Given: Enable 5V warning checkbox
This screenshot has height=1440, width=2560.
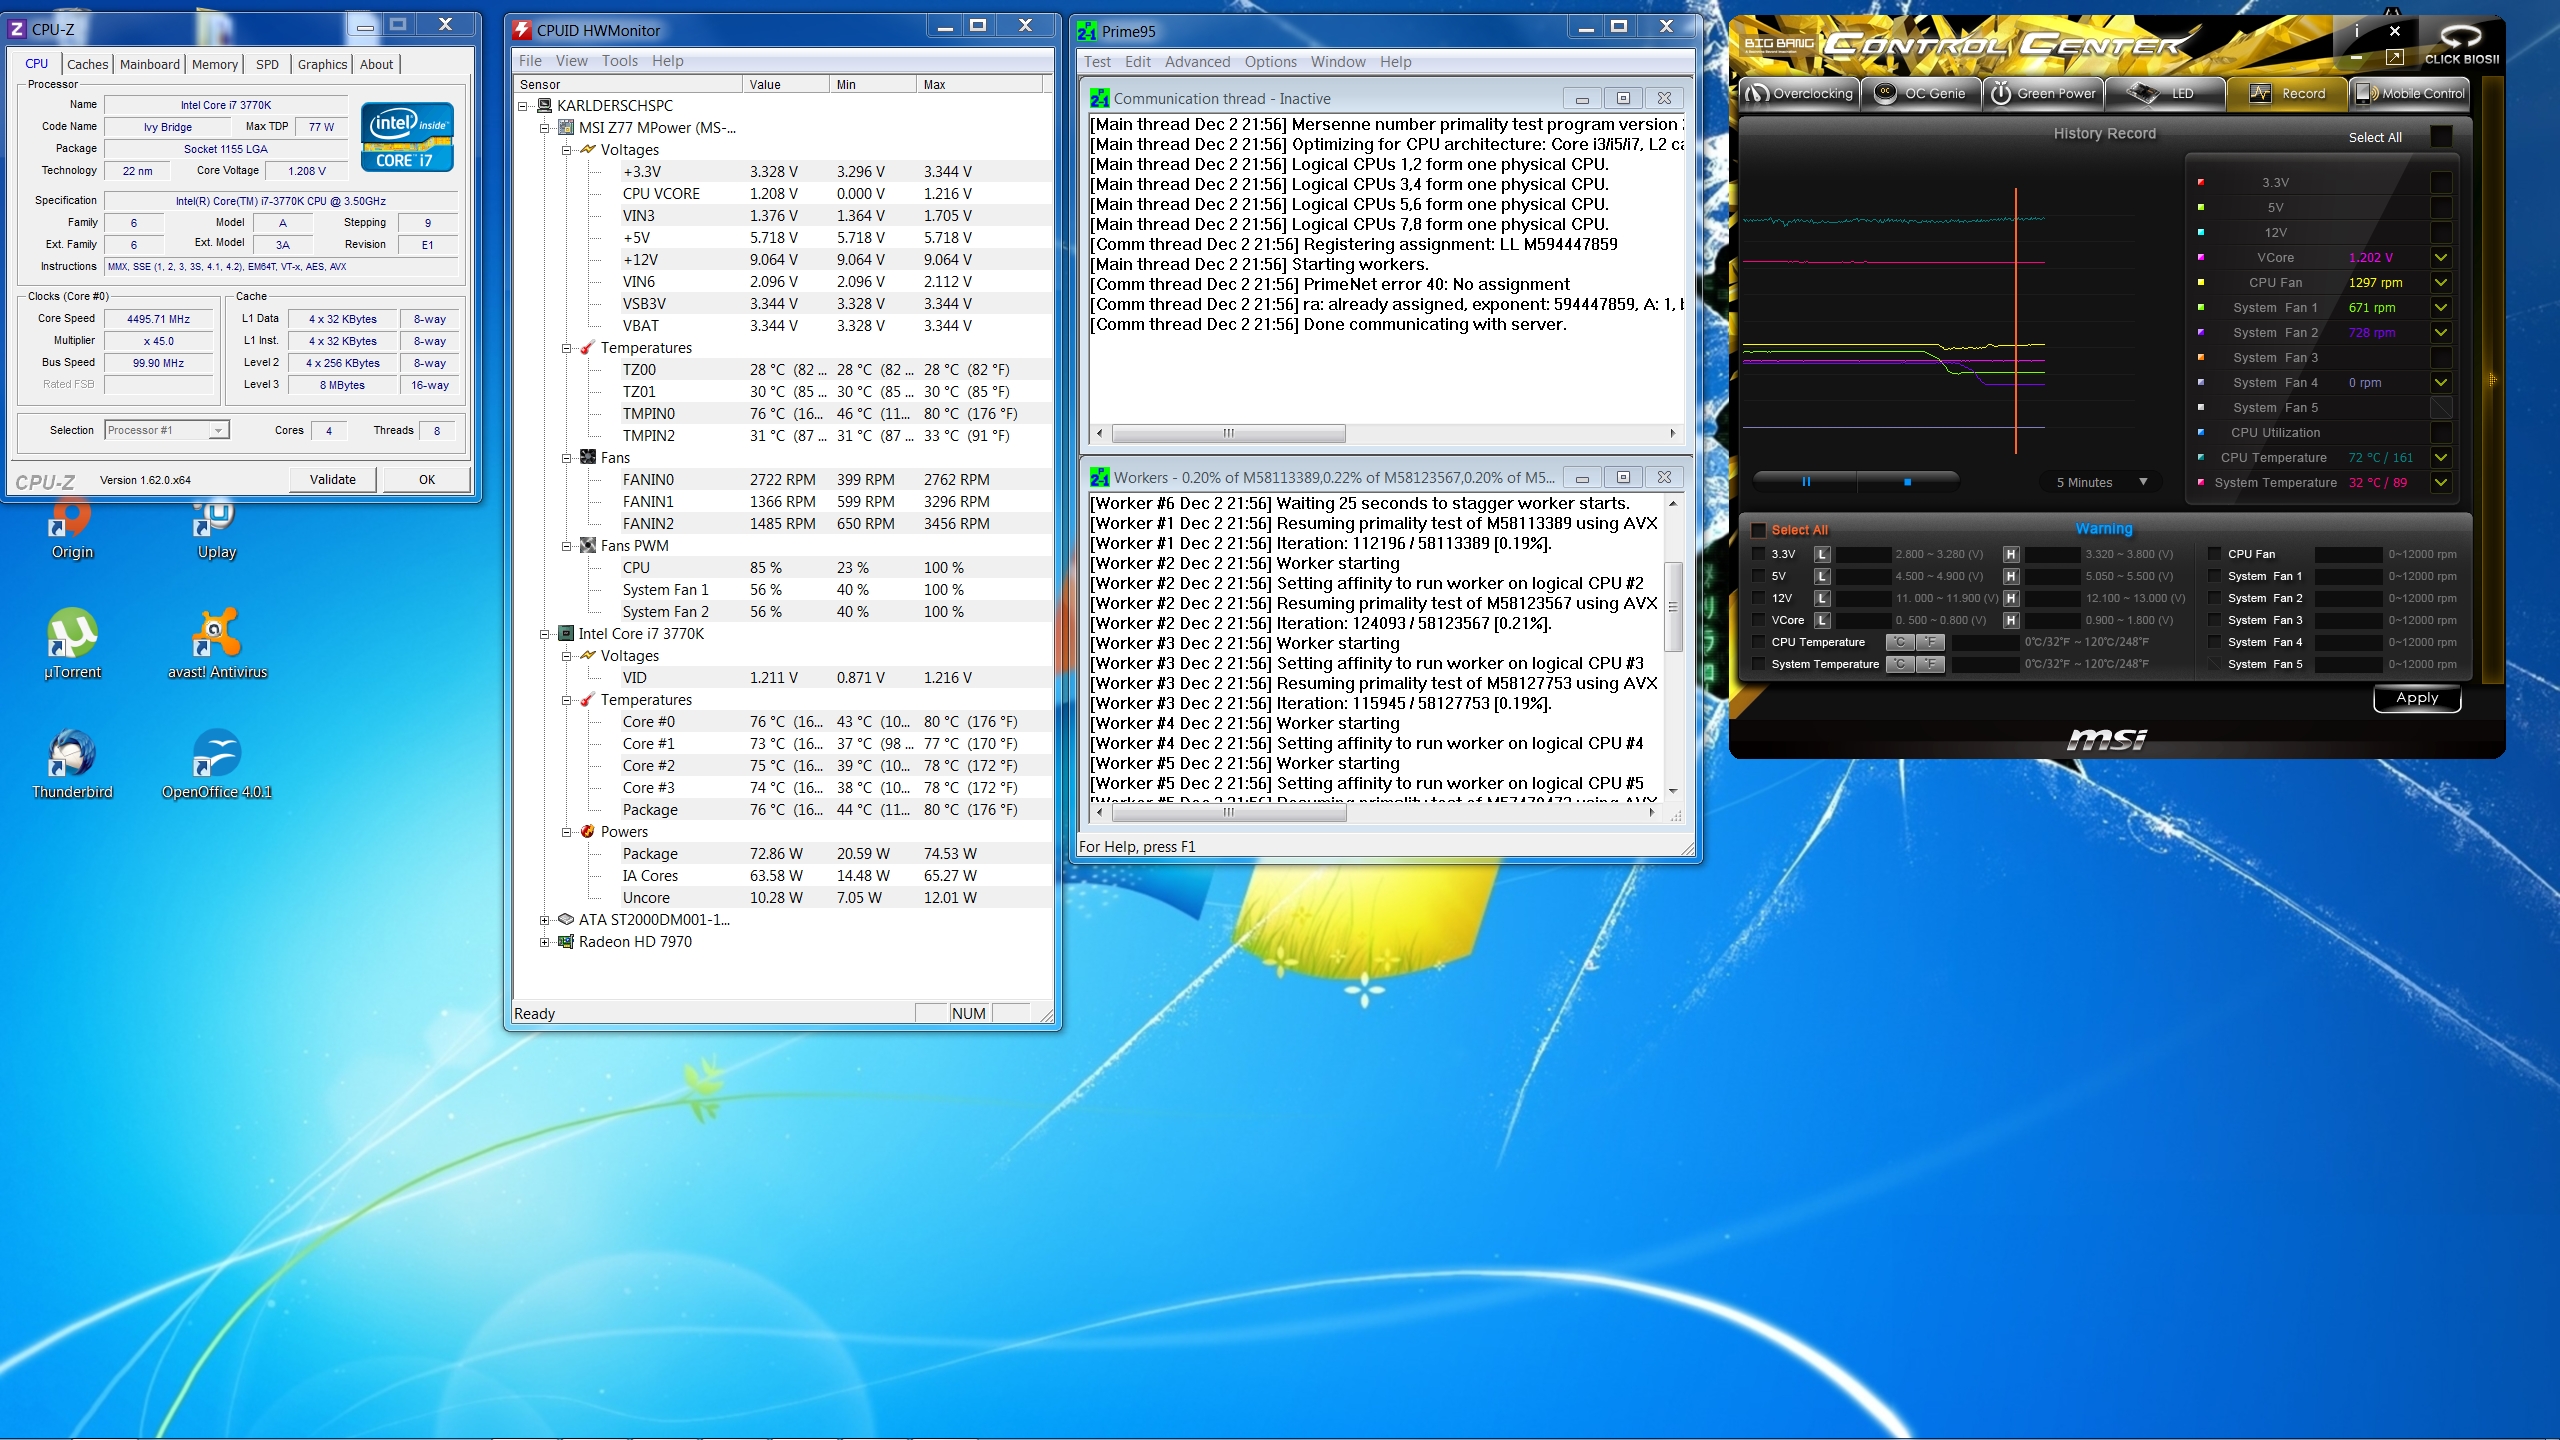Looking at the screenshot, I should point(1758,576).
